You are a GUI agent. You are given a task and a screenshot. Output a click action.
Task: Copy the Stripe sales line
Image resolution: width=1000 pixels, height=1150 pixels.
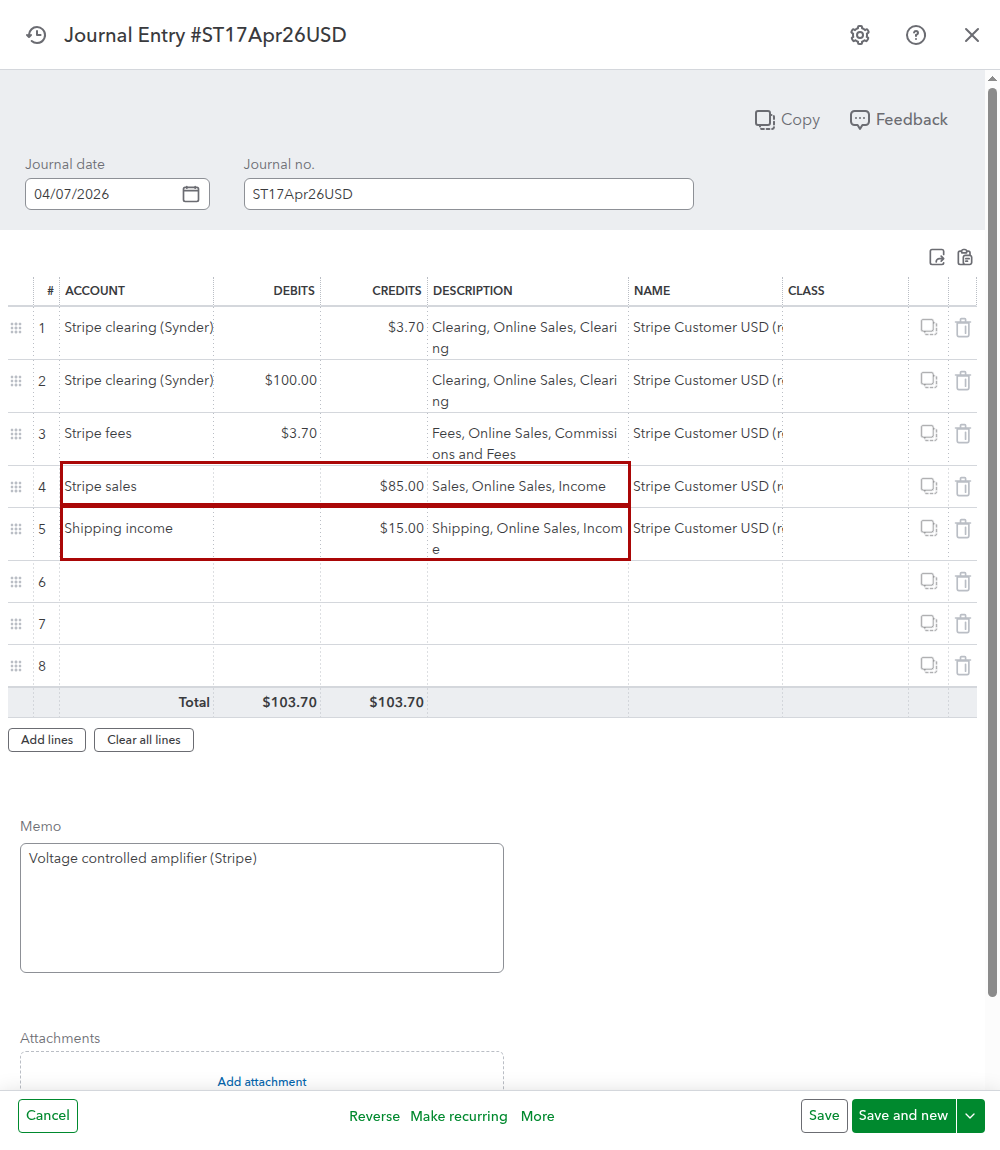point(929,486)
